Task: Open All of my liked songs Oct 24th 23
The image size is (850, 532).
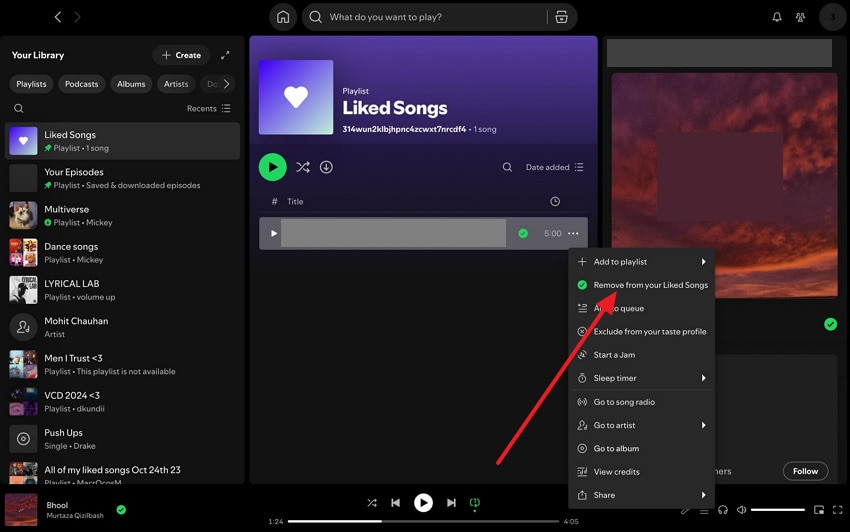Action: [x=123, y=473]
